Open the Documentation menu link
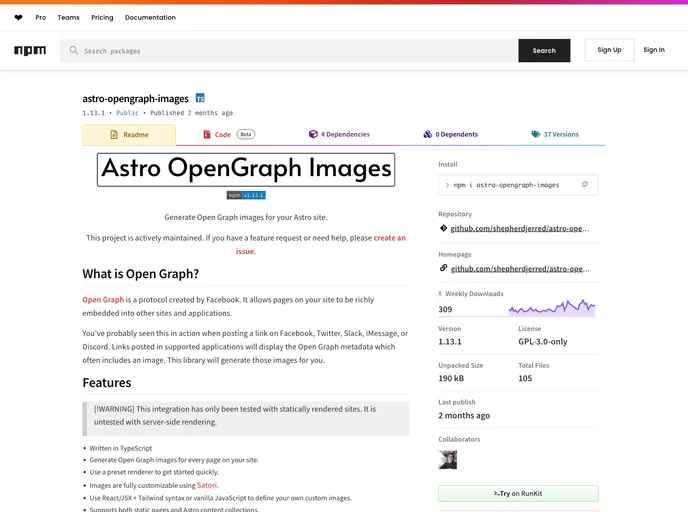The width and height of the screenshot is (688, 512). (x=150, y=18)
